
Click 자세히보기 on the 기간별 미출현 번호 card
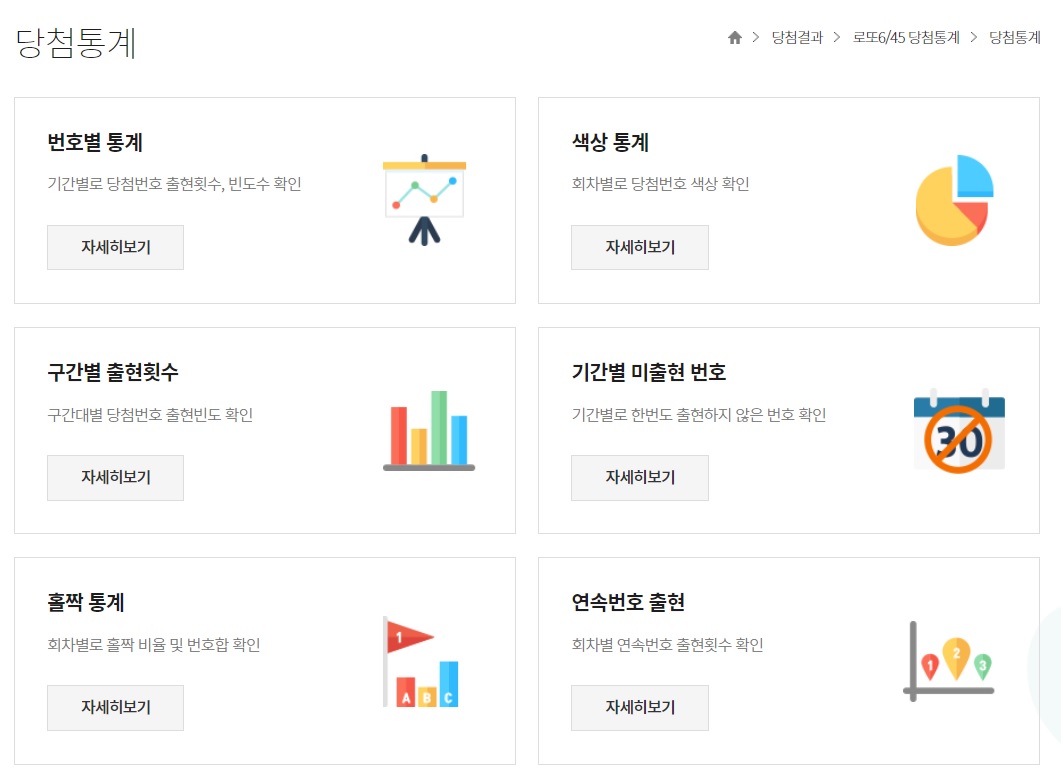point(640,478)
